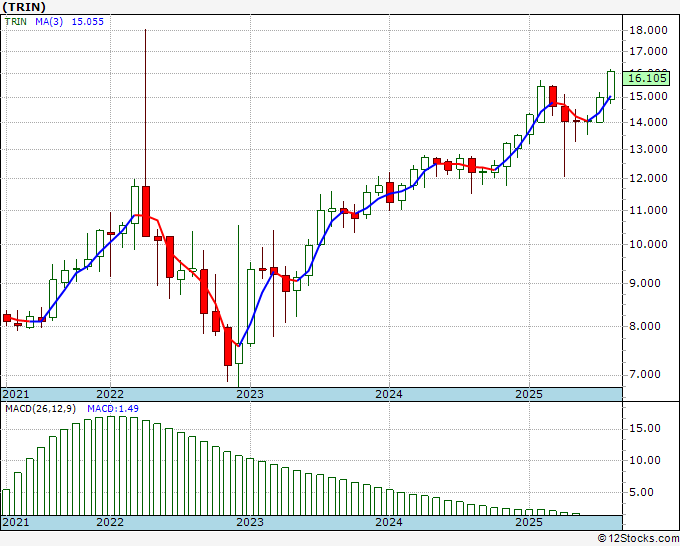Click 2021 on the MACD timeline

click(16, 522)
